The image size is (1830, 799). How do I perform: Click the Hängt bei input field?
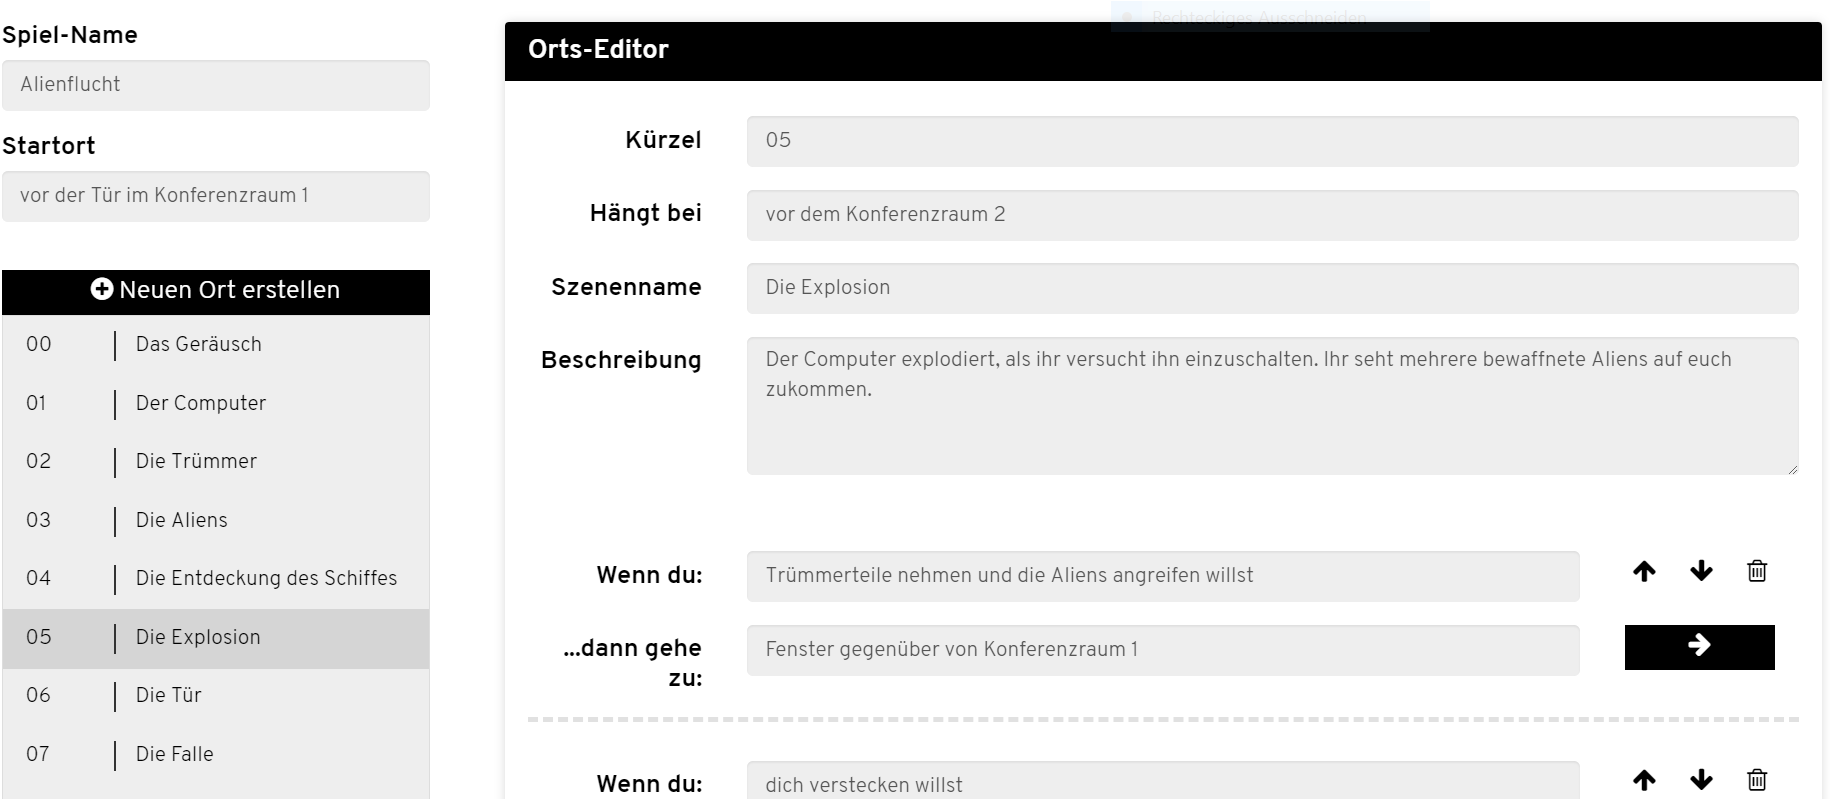pos(1272,215)
